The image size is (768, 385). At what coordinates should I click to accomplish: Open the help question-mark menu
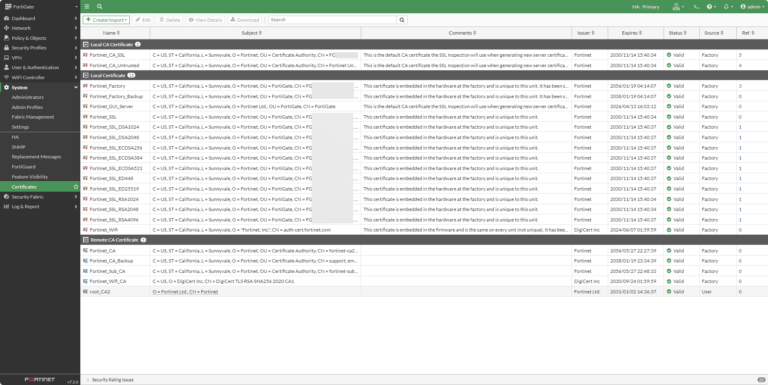click(711, 6)
